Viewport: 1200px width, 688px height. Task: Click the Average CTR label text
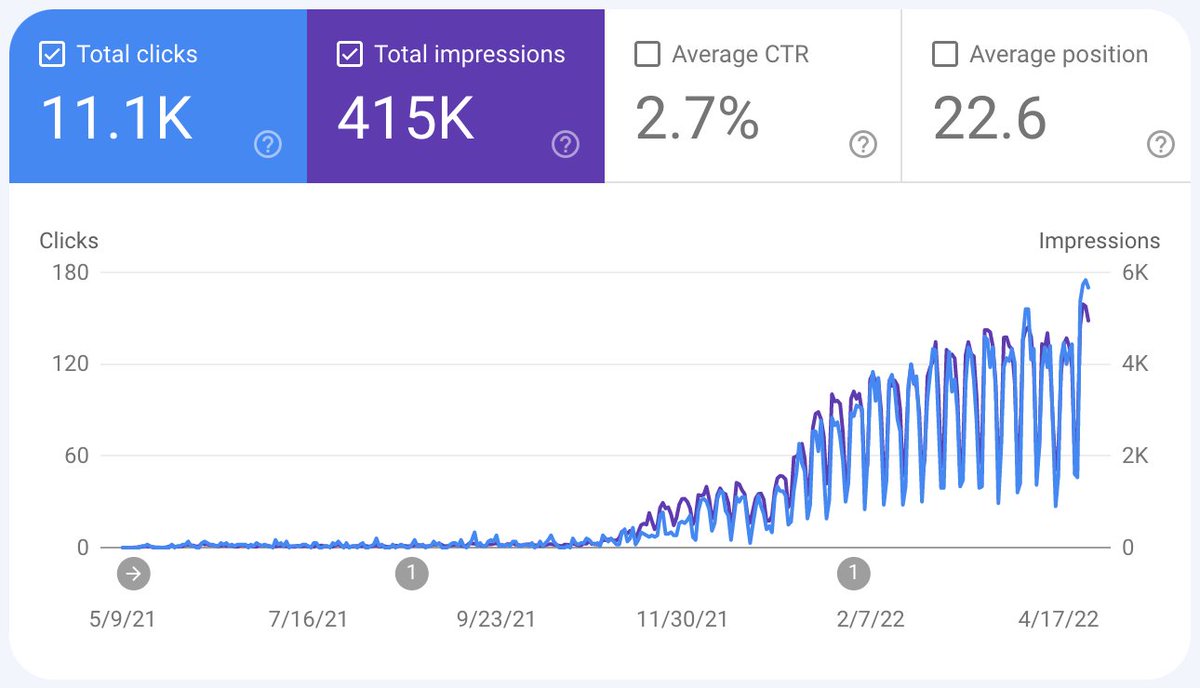[740, 54]
